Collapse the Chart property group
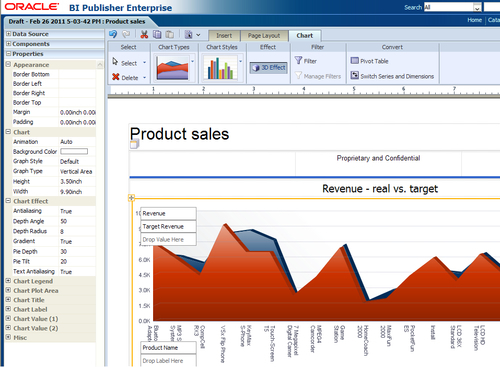The image size is (500, 367). 8,132
